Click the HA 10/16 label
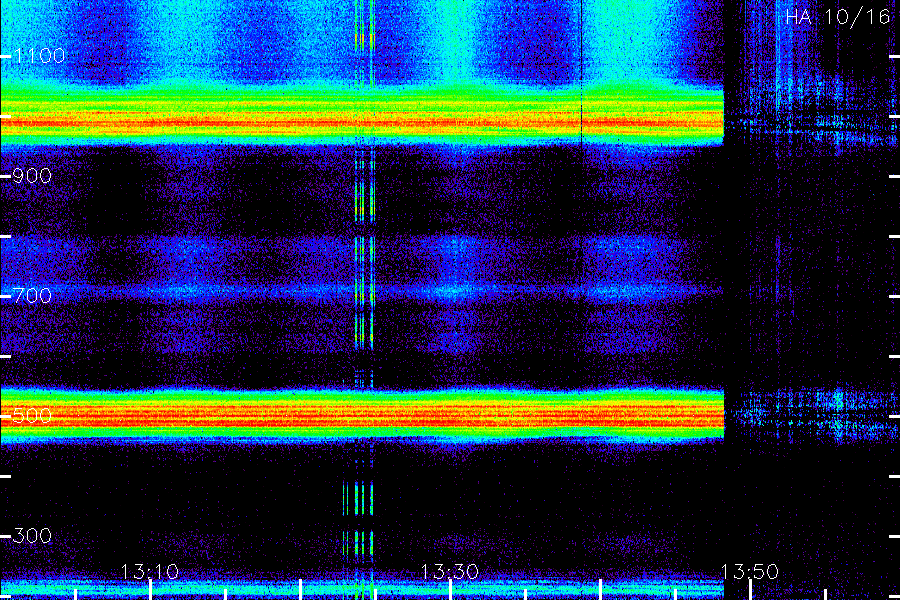 tap(838, 17)
